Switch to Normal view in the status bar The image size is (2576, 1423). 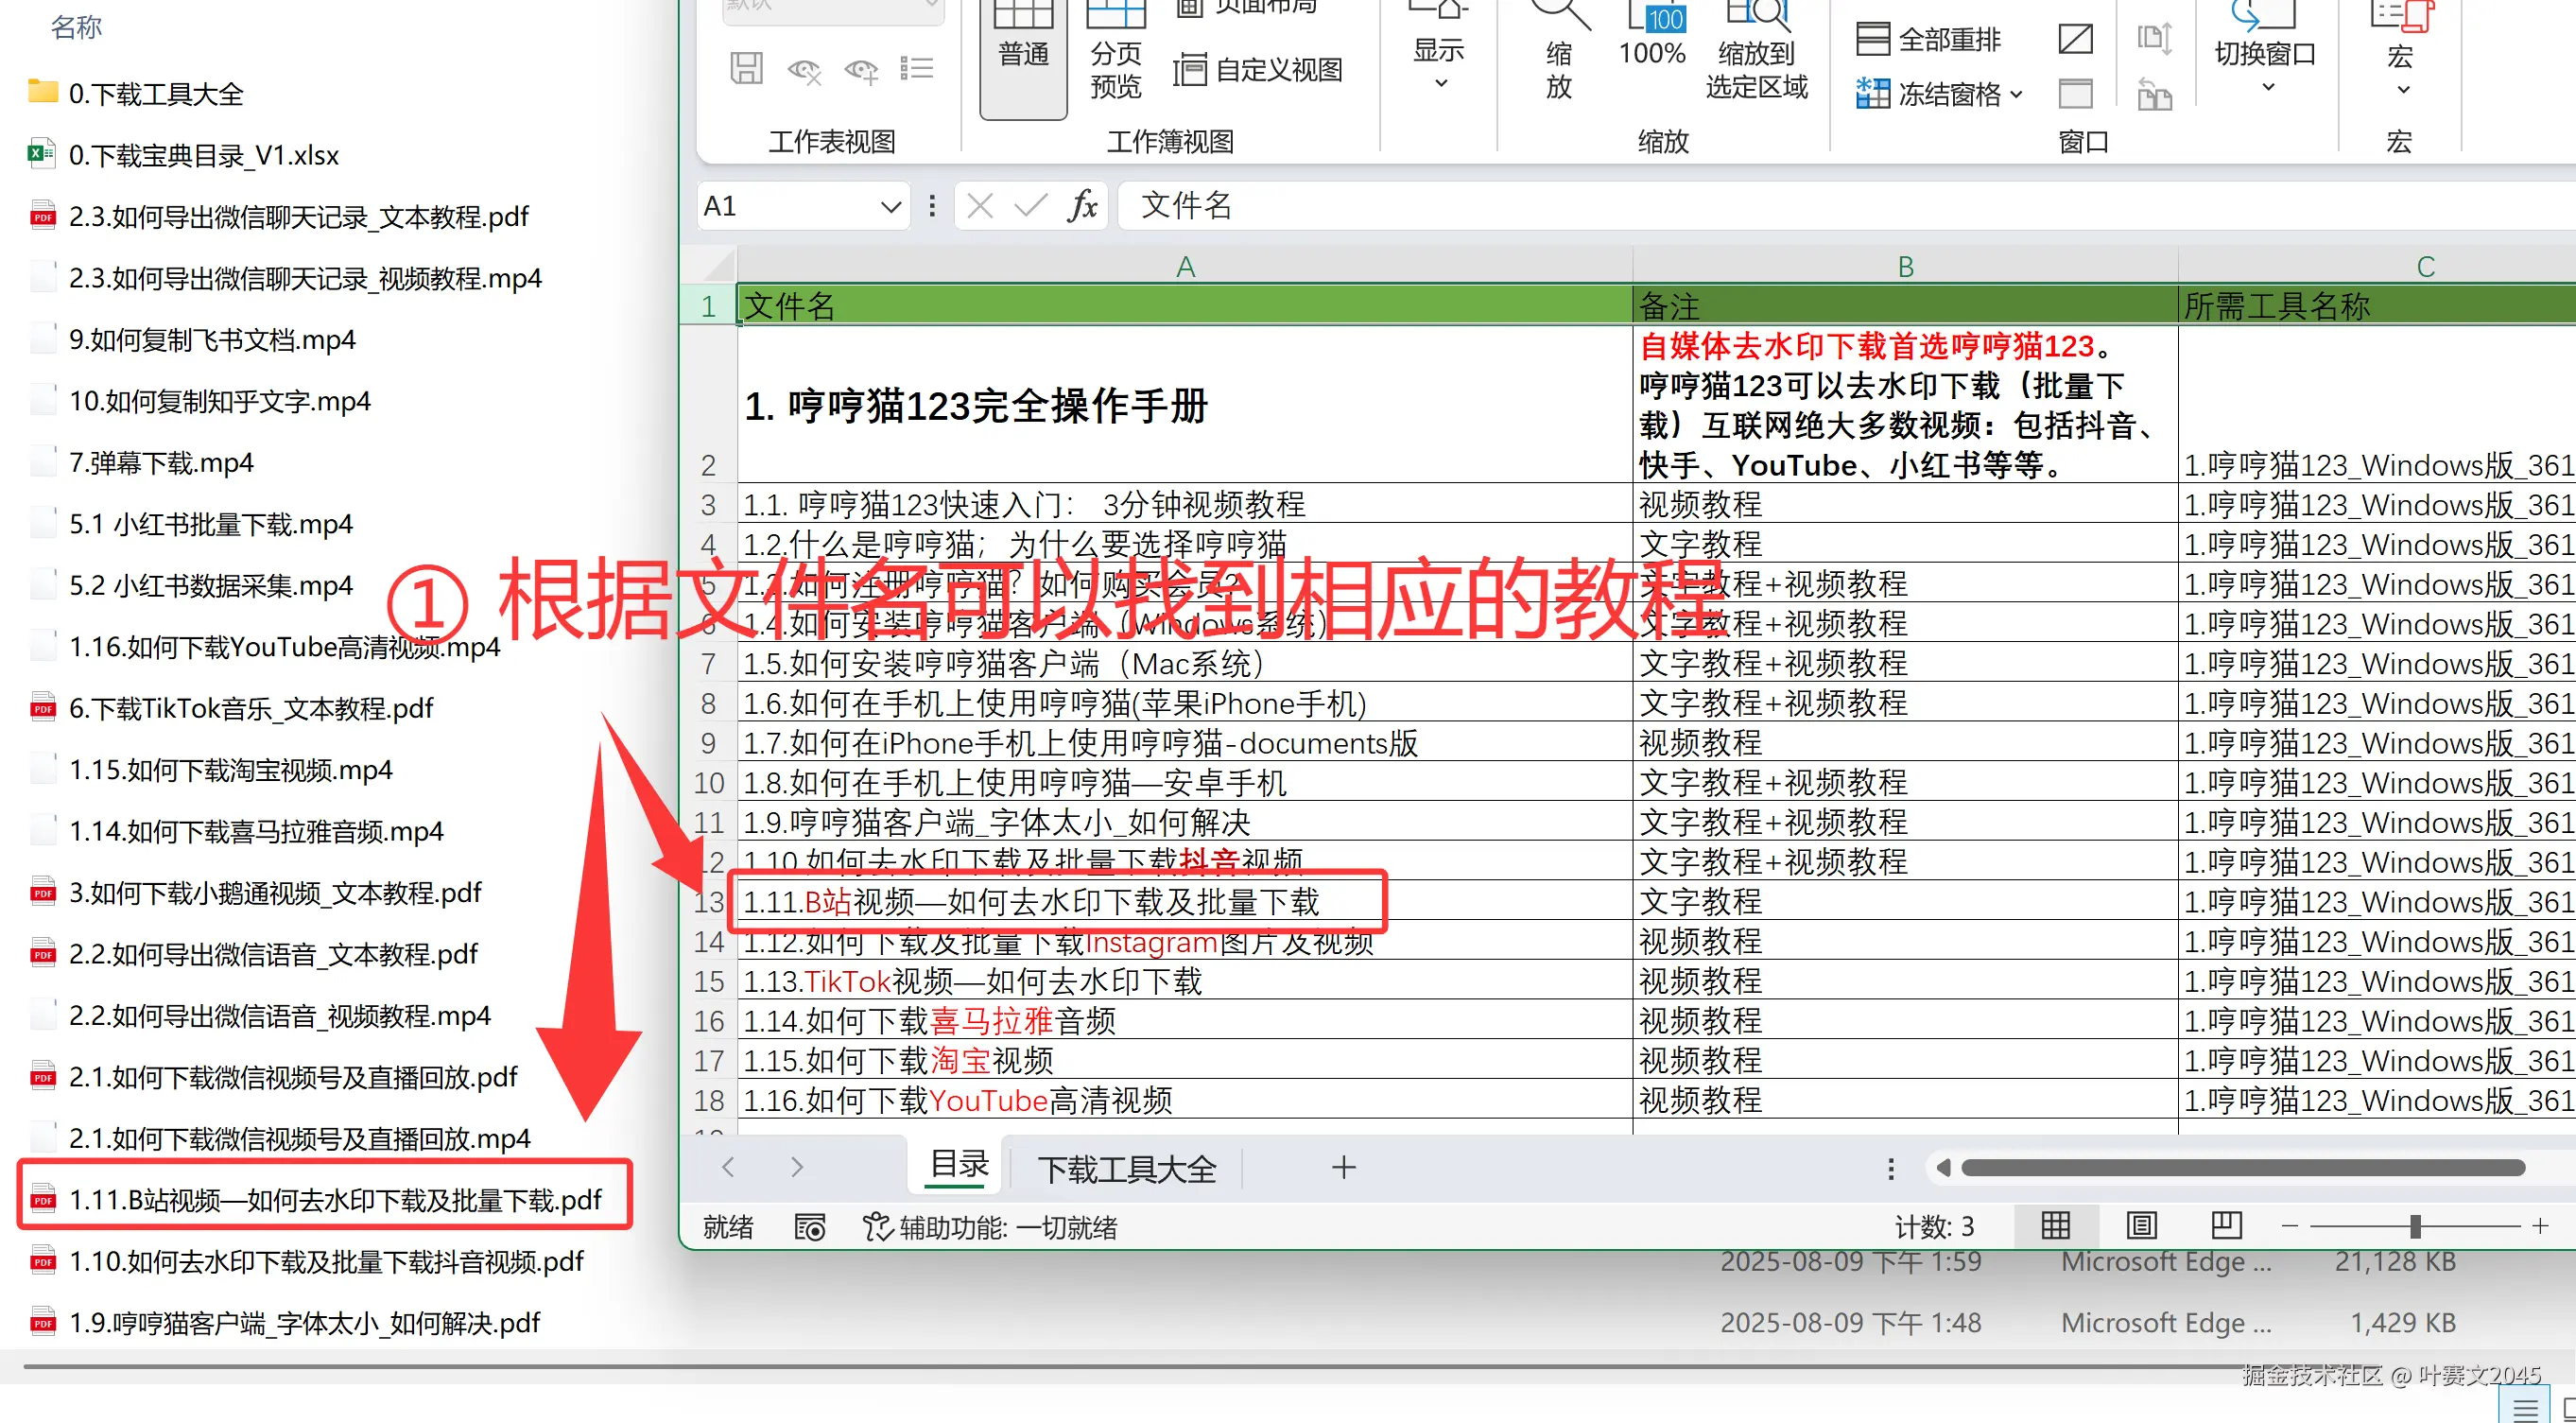2056,1226
